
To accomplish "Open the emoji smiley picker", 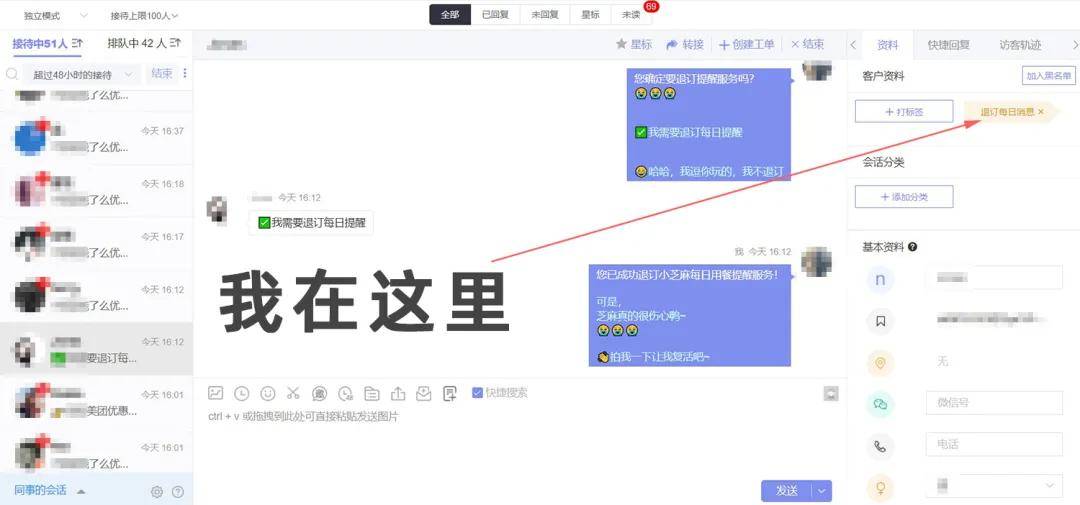I will 268,393.
